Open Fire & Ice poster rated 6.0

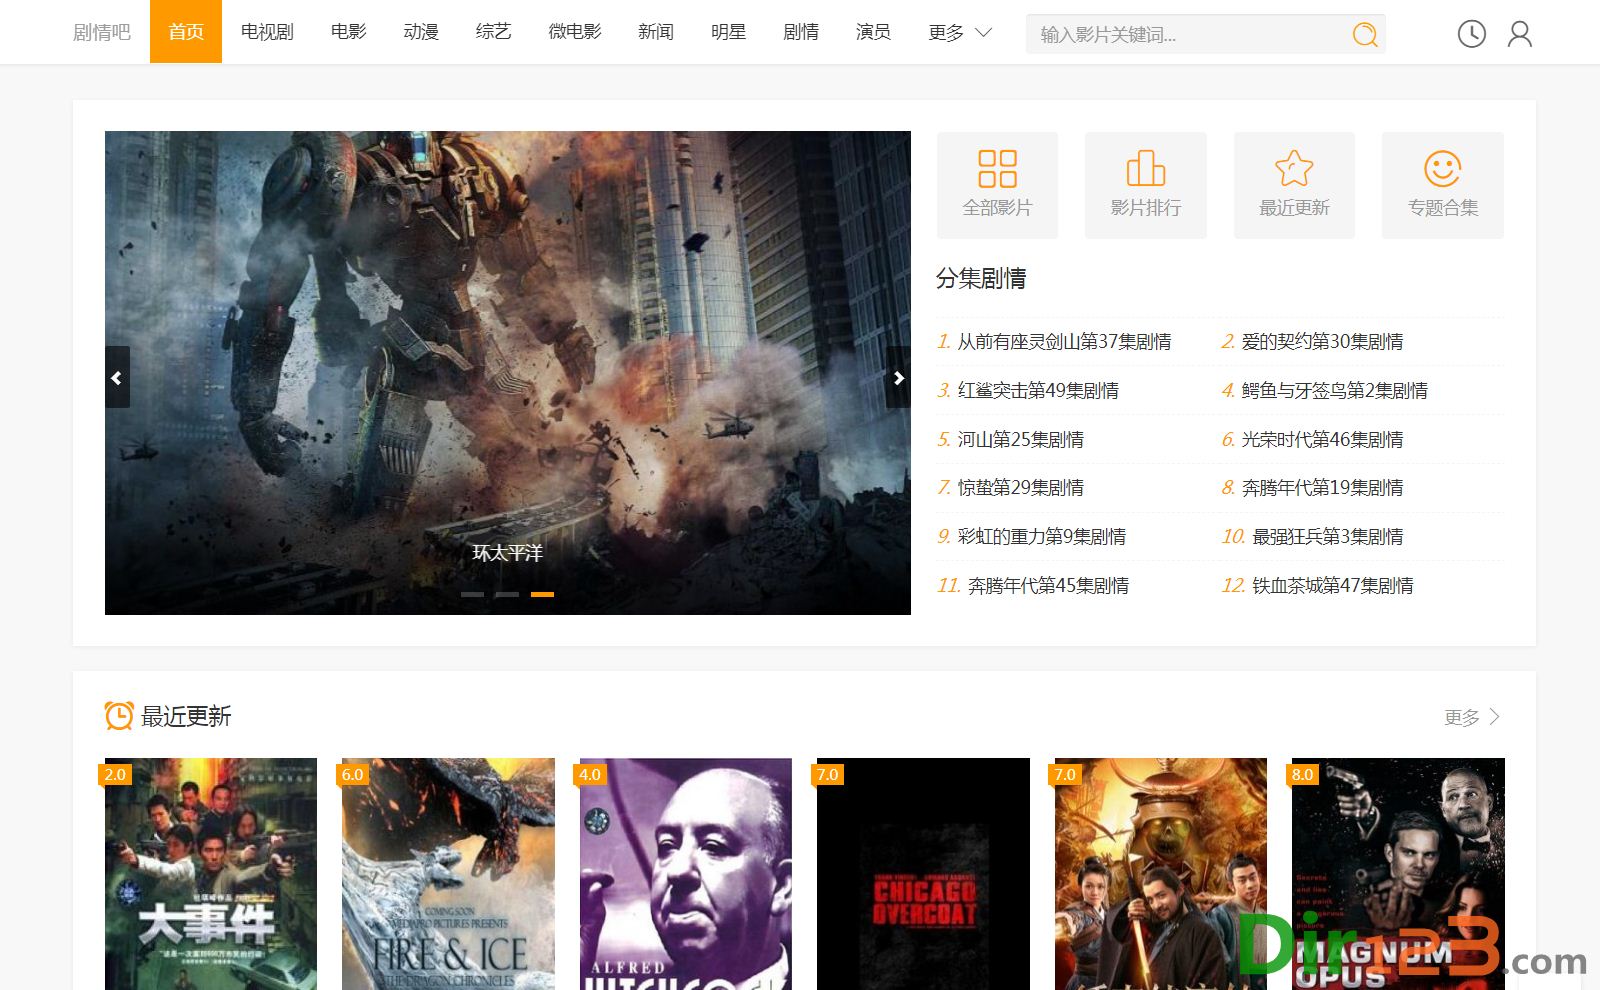point(448,874)
